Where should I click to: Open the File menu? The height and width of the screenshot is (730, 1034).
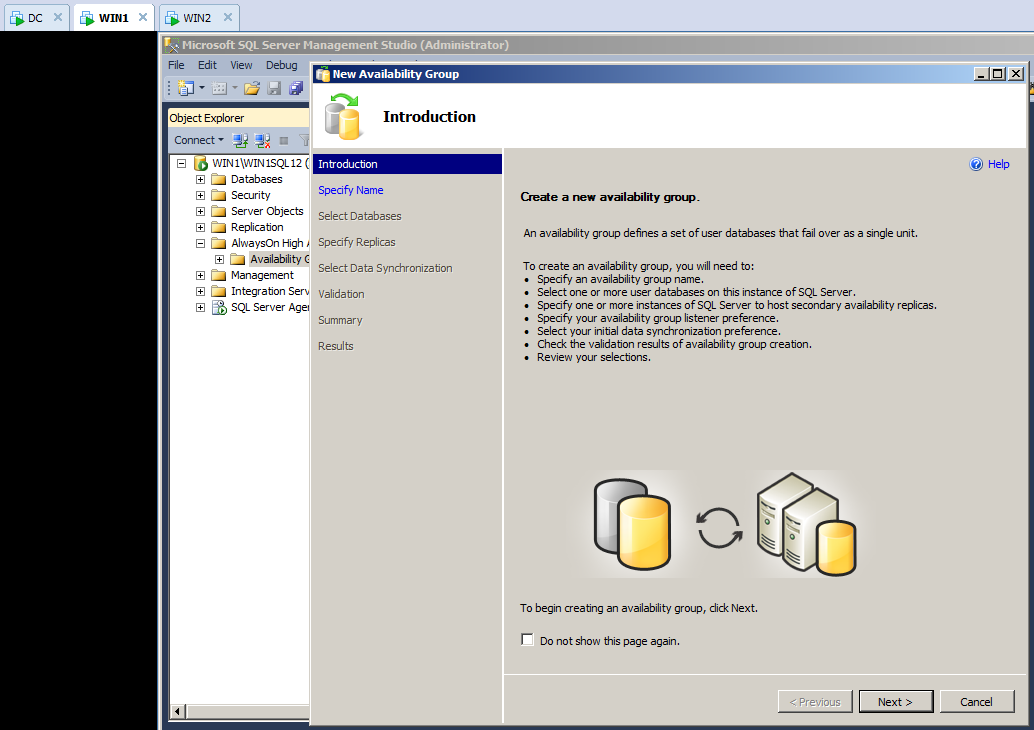tap(176, 65)
